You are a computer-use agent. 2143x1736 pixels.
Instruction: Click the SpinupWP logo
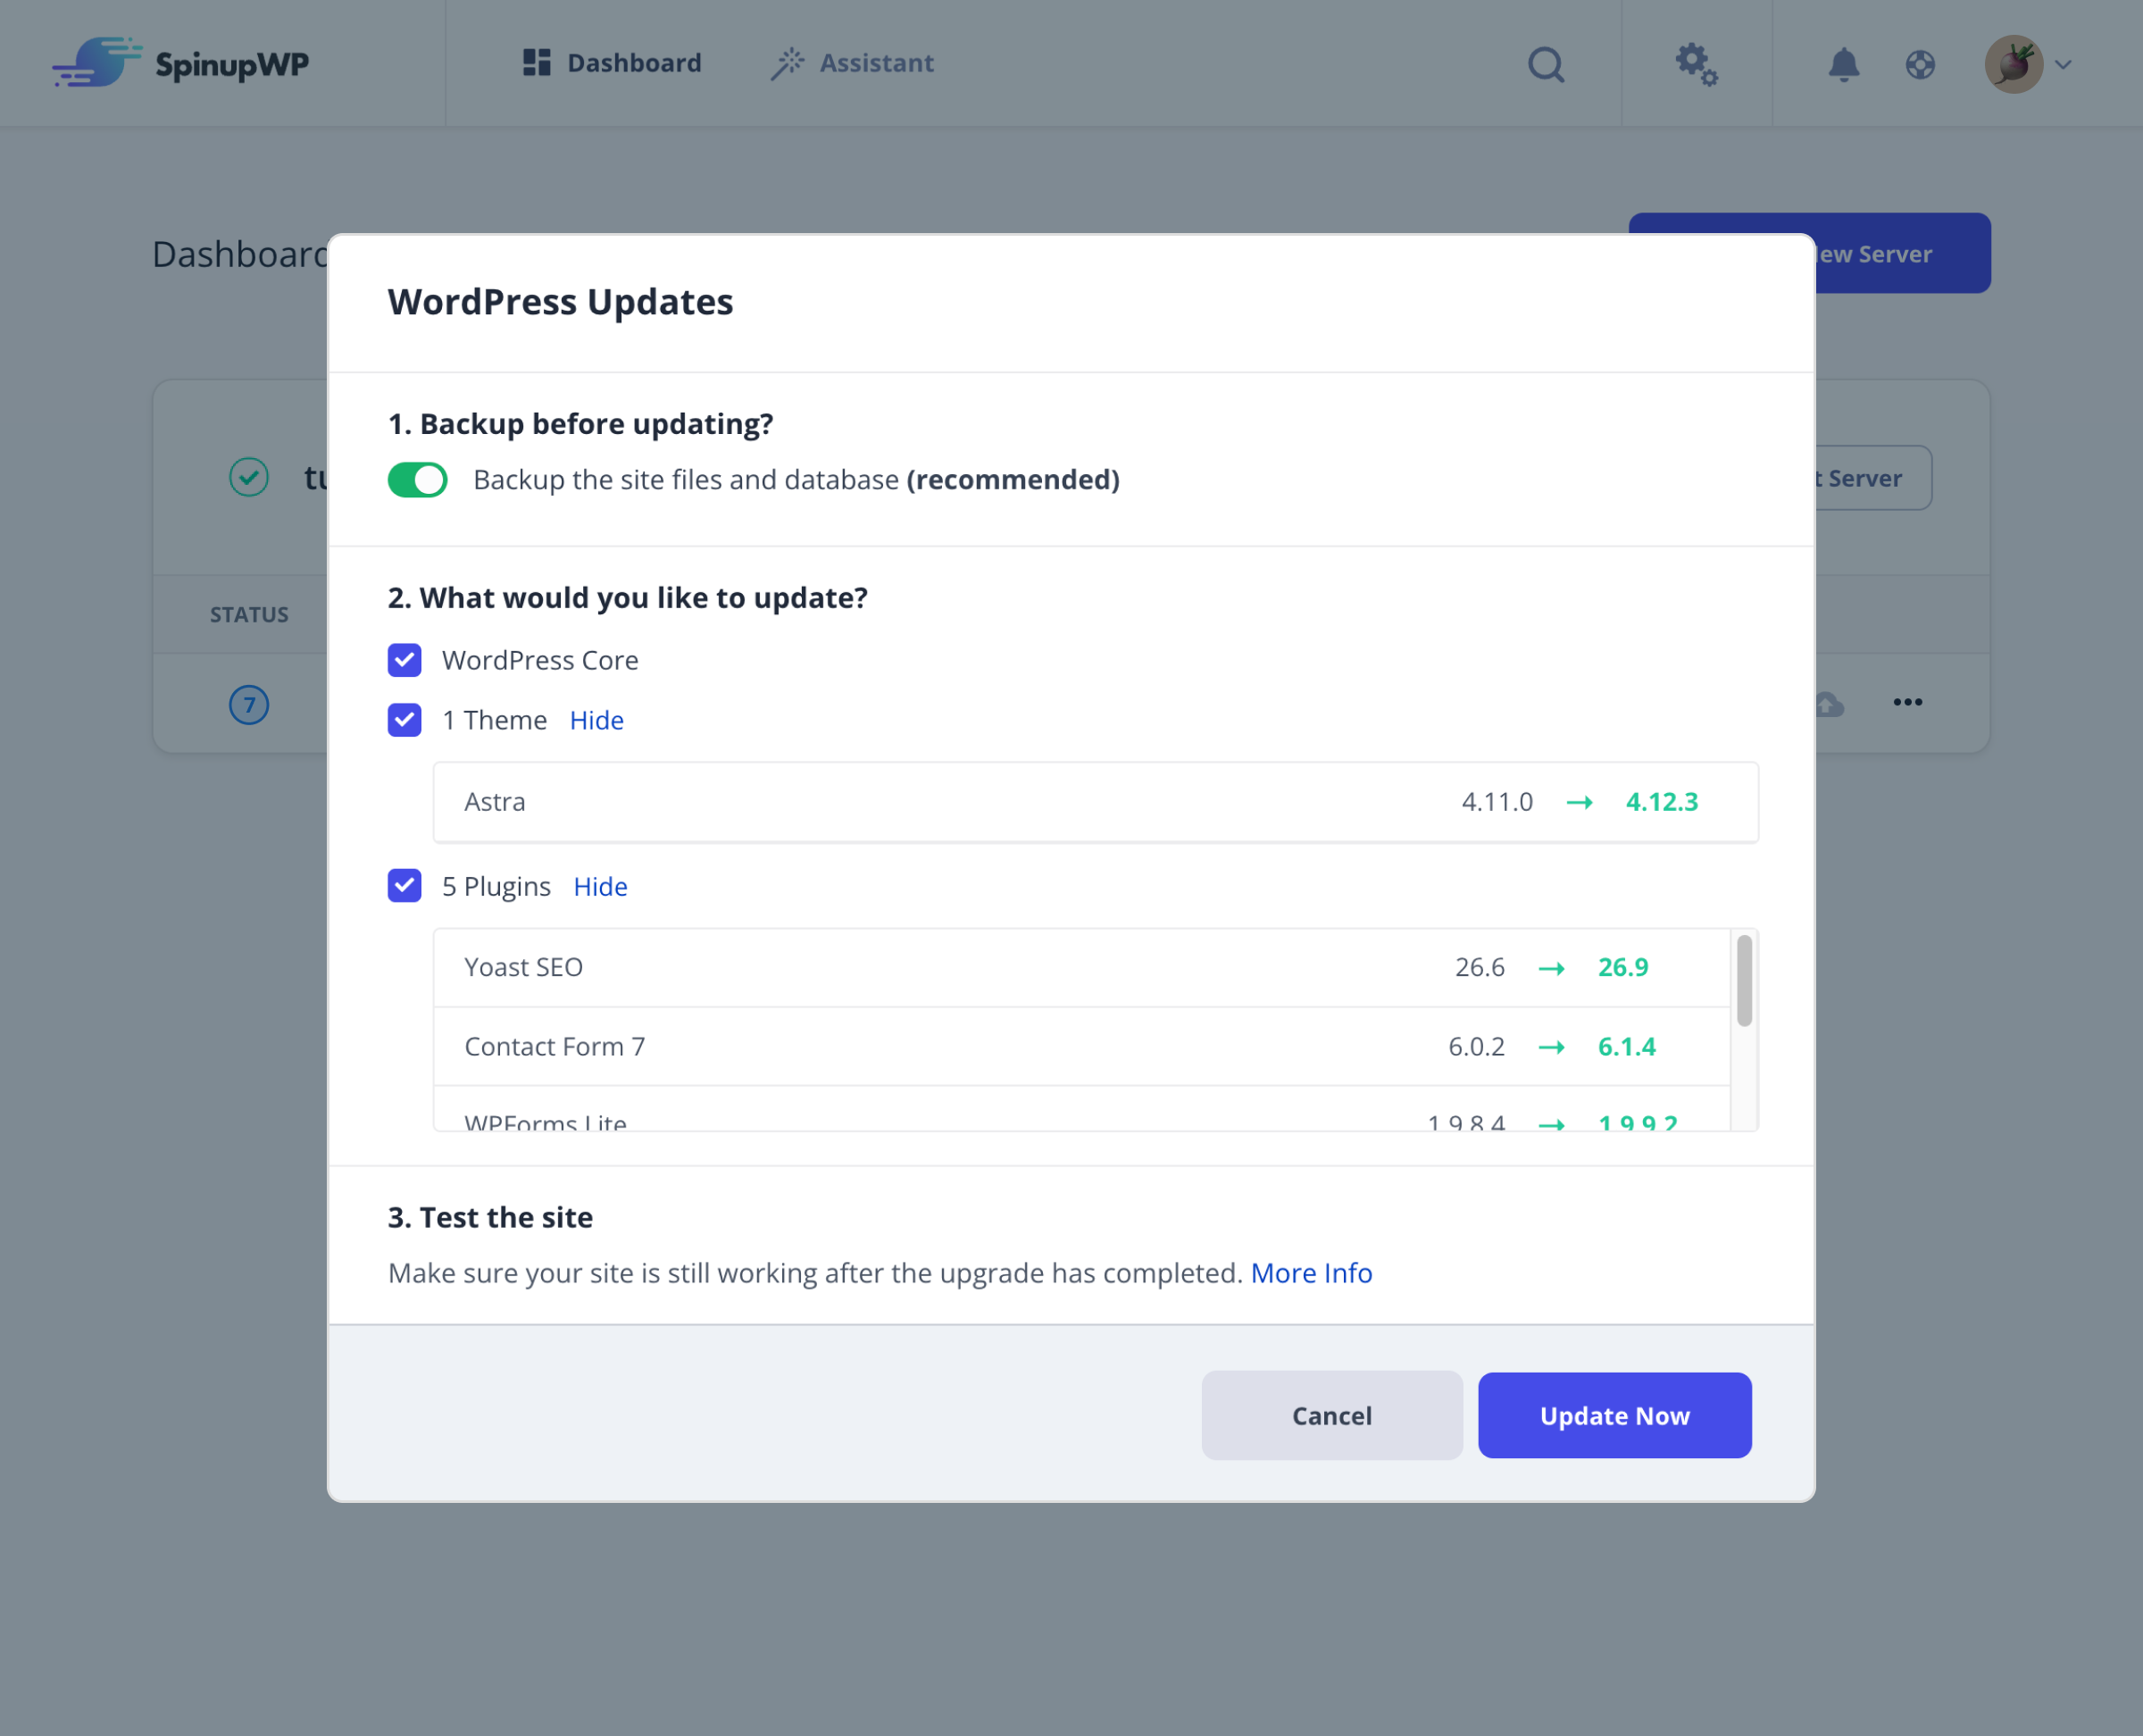[x=180, y=63]
